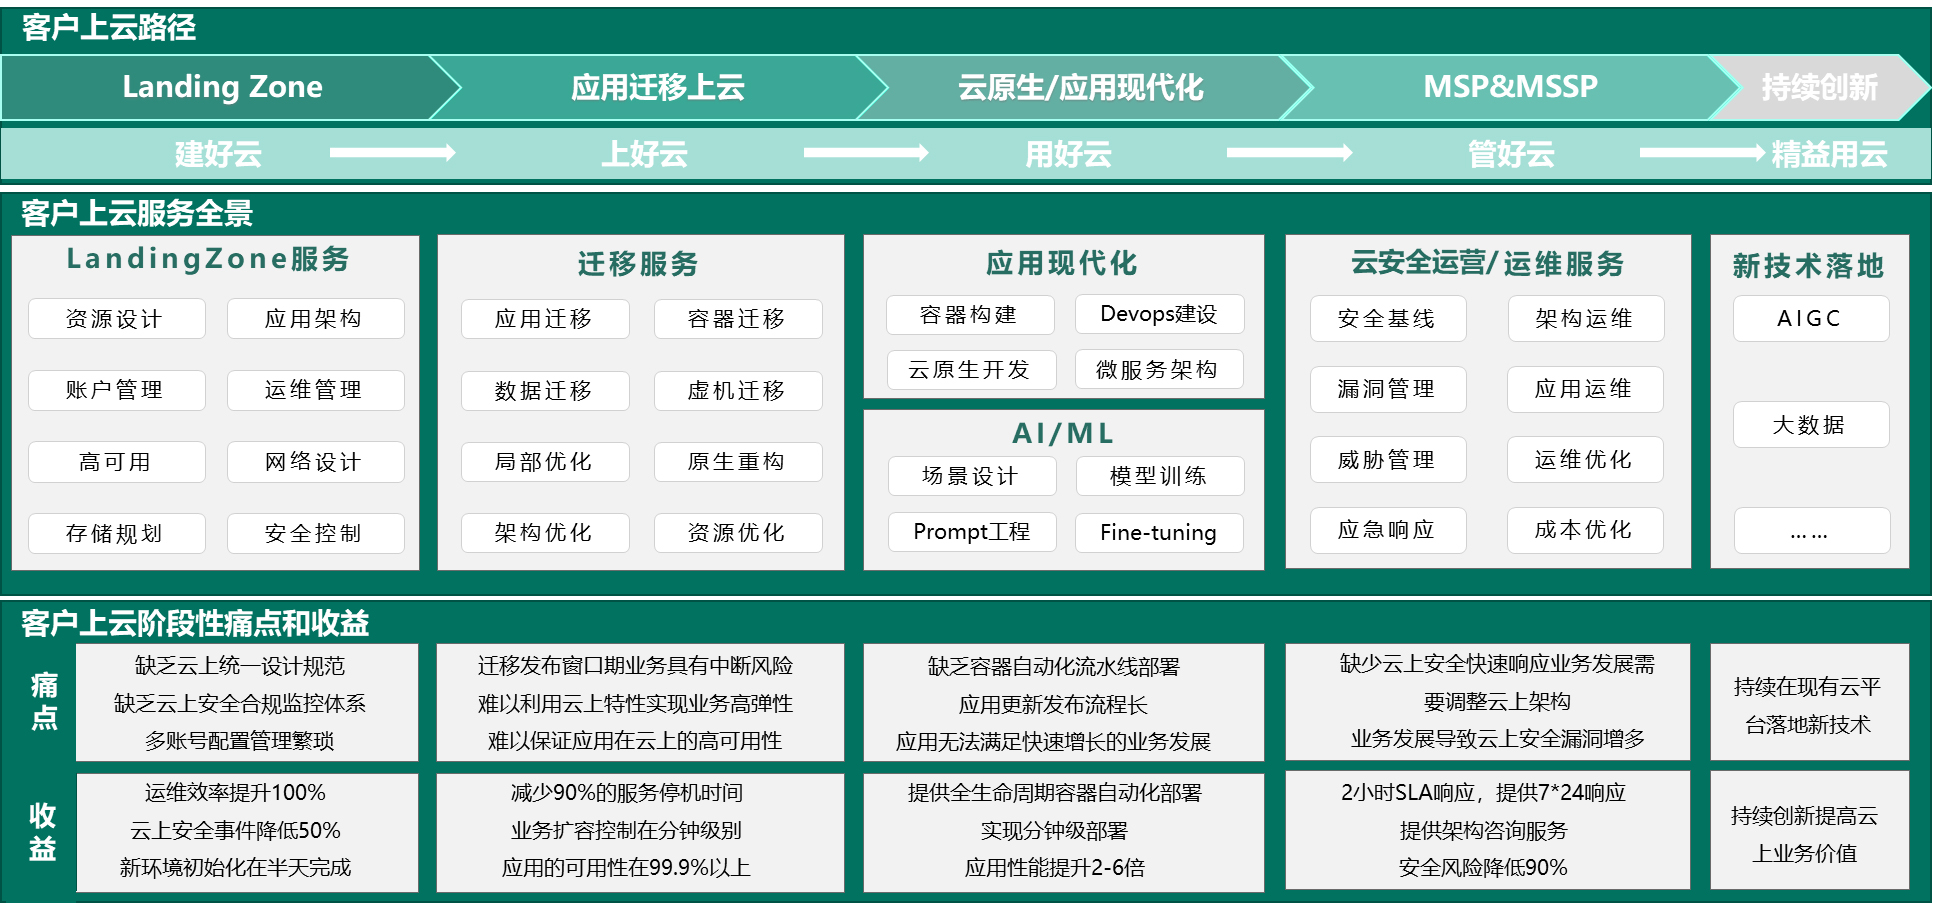The width and height of the screenshot is (1933, 903).
Task: Click the 上好云 label
Action: (x=644, y=154)
